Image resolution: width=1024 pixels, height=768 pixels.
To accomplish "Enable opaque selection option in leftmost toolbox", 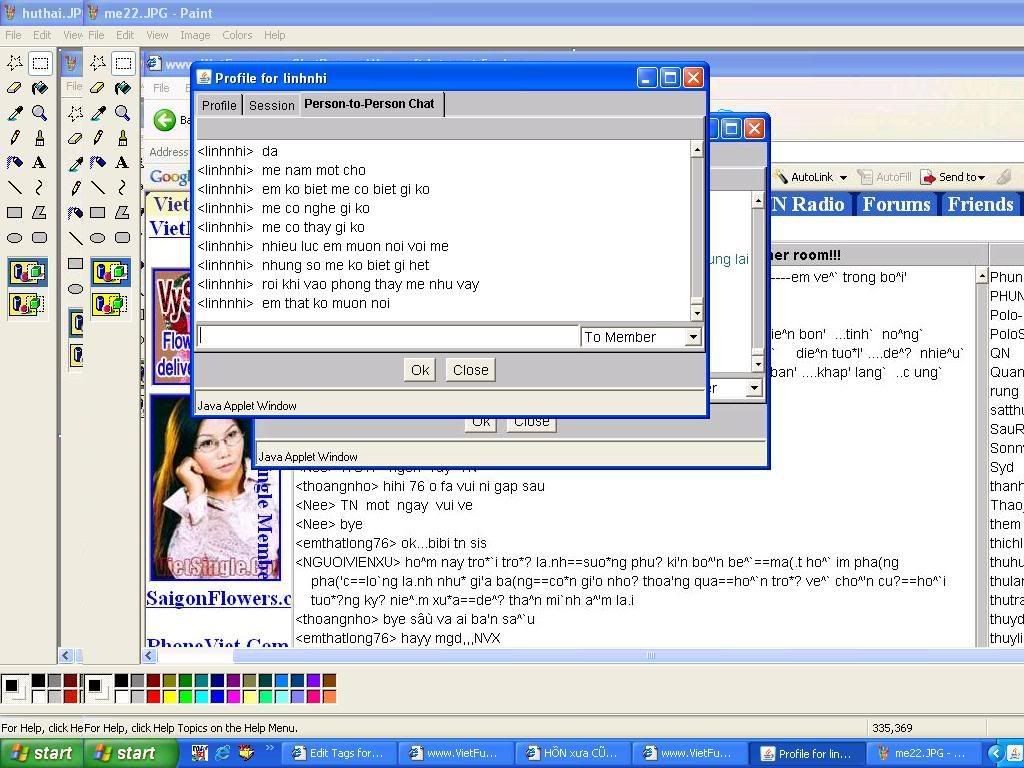I will 27,272.
